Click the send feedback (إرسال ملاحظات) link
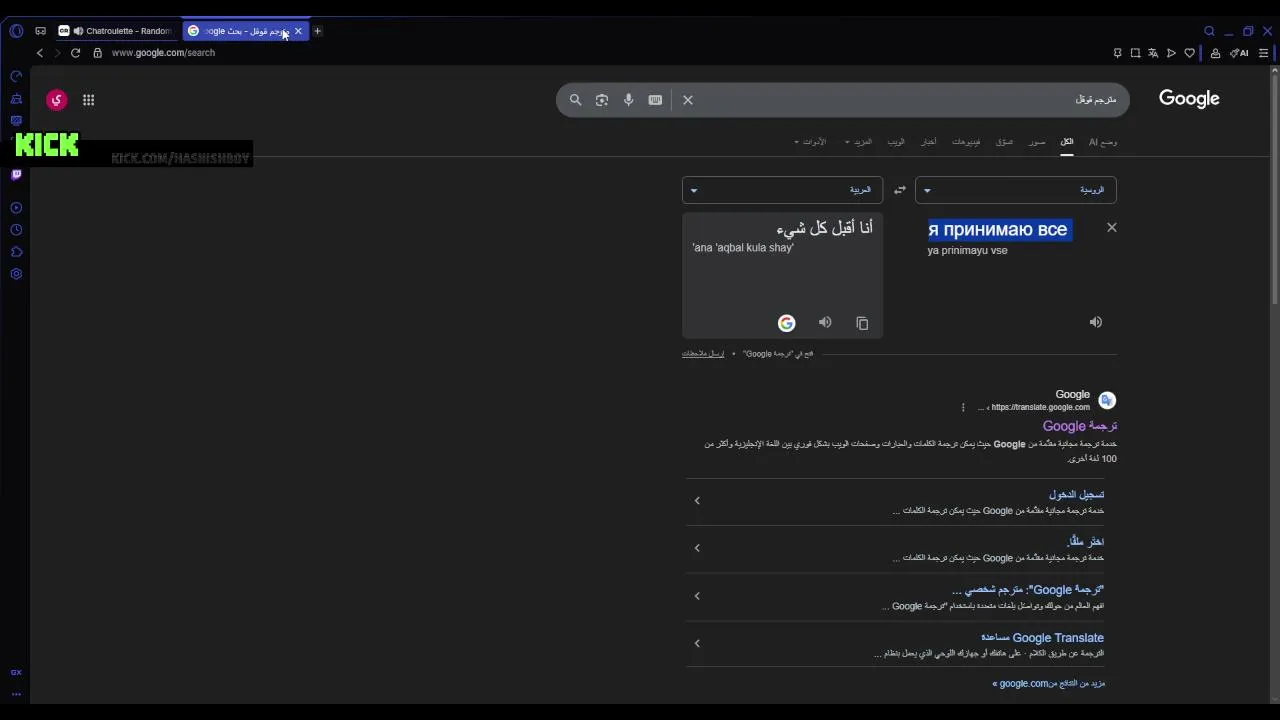Viewport: 1280px width, 720px height. [x=703, y=354]
